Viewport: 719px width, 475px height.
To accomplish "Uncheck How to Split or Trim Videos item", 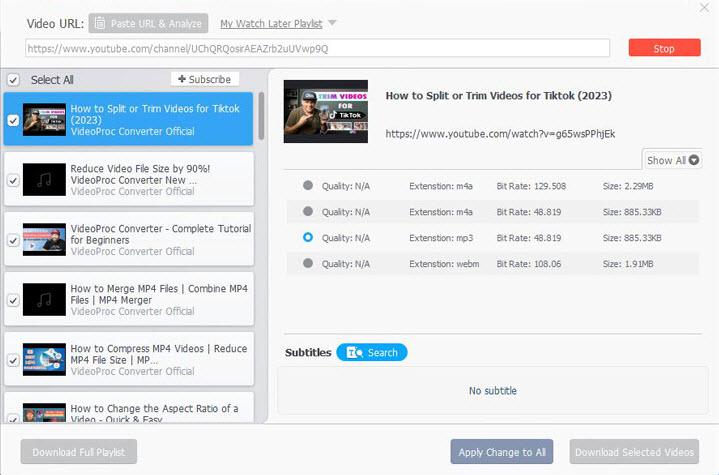I will point(13,120).
